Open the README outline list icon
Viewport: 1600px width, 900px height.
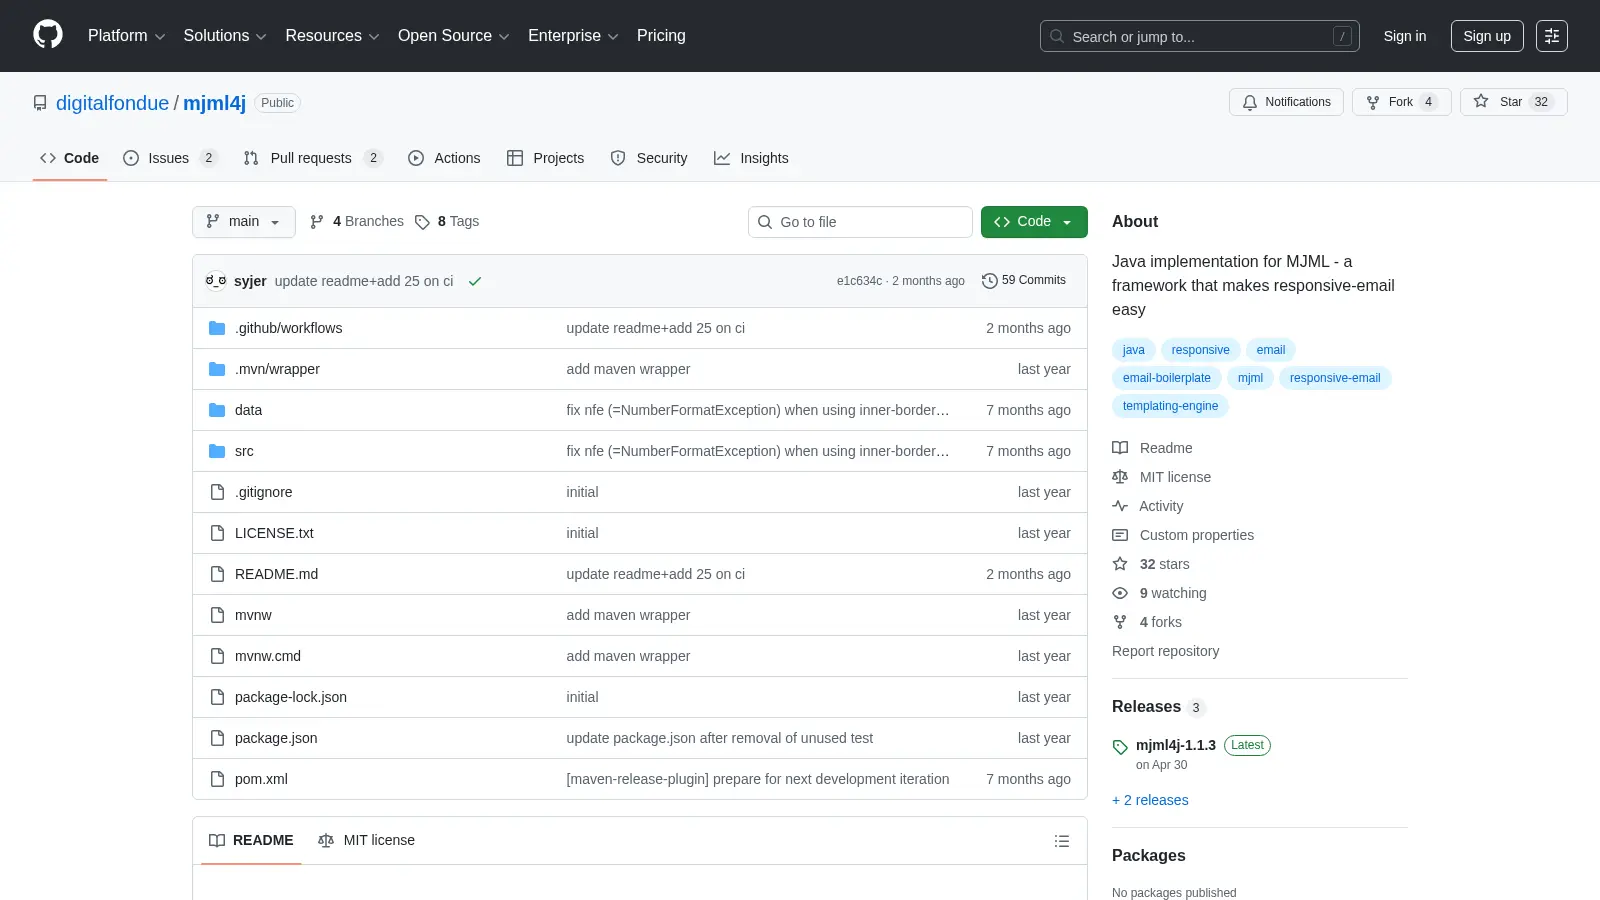[x=1062, y=841]
